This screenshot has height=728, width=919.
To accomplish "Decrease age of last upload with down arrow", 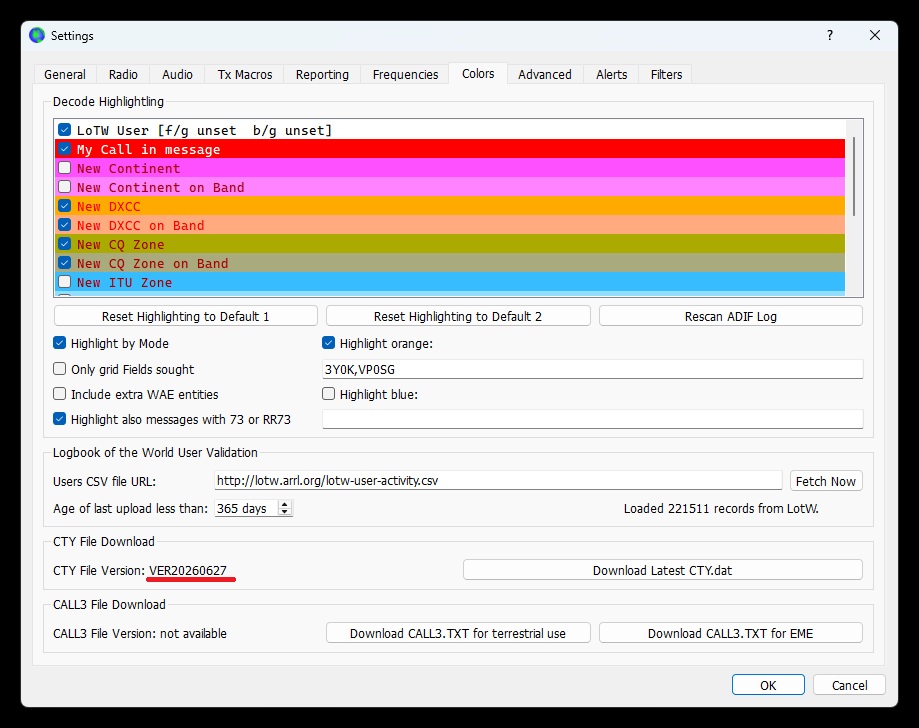I will point(285,512).
